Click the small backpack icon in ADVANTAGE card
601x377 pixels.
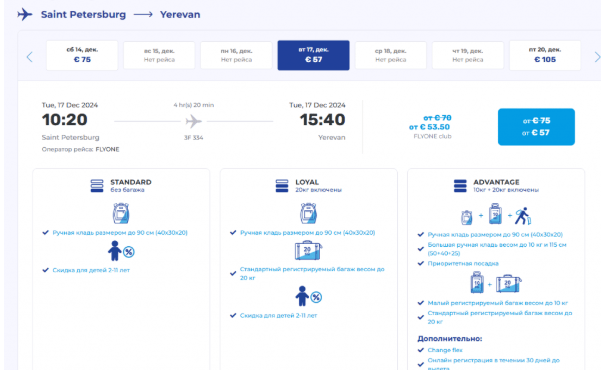pyautogui.click(x=466, y=217)
